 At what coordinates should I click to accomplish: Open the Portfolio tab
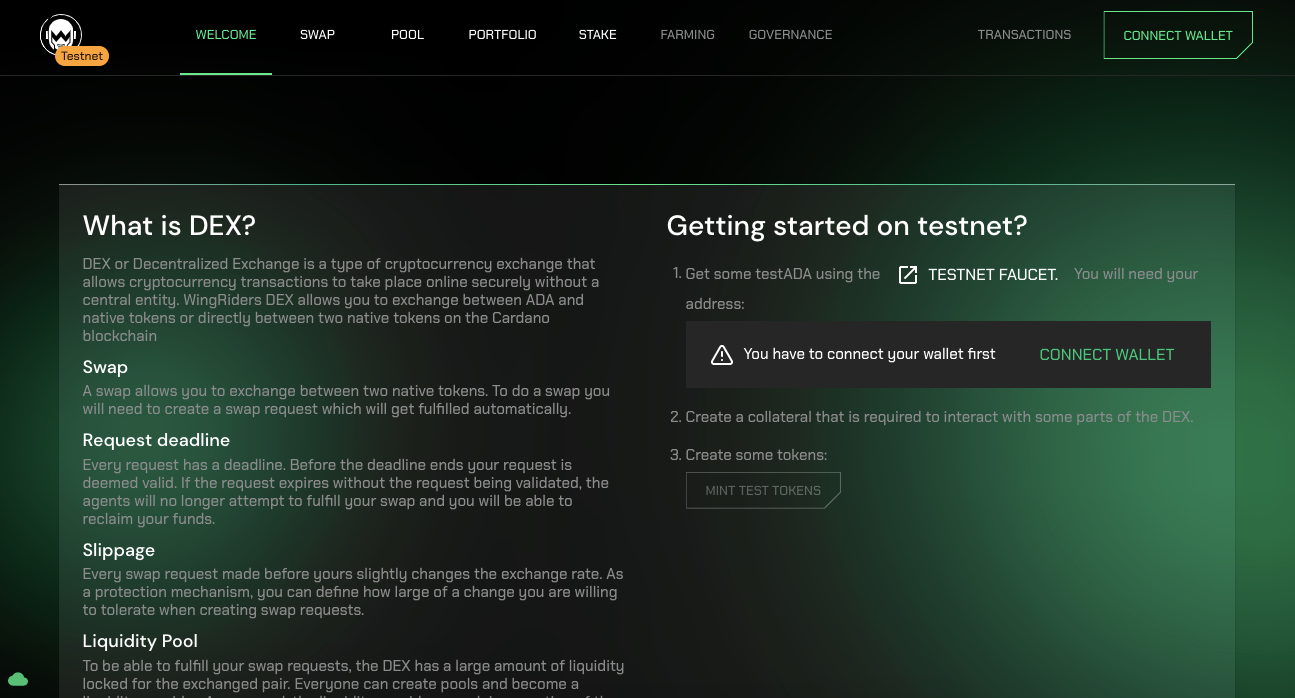502,35
